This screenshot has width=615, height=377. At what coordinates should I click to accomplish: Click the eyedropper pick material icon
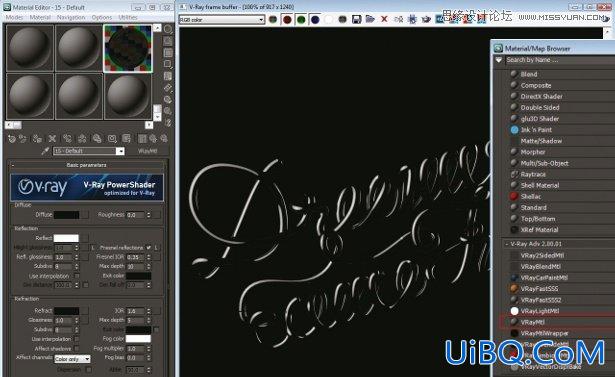coord(45,151)
